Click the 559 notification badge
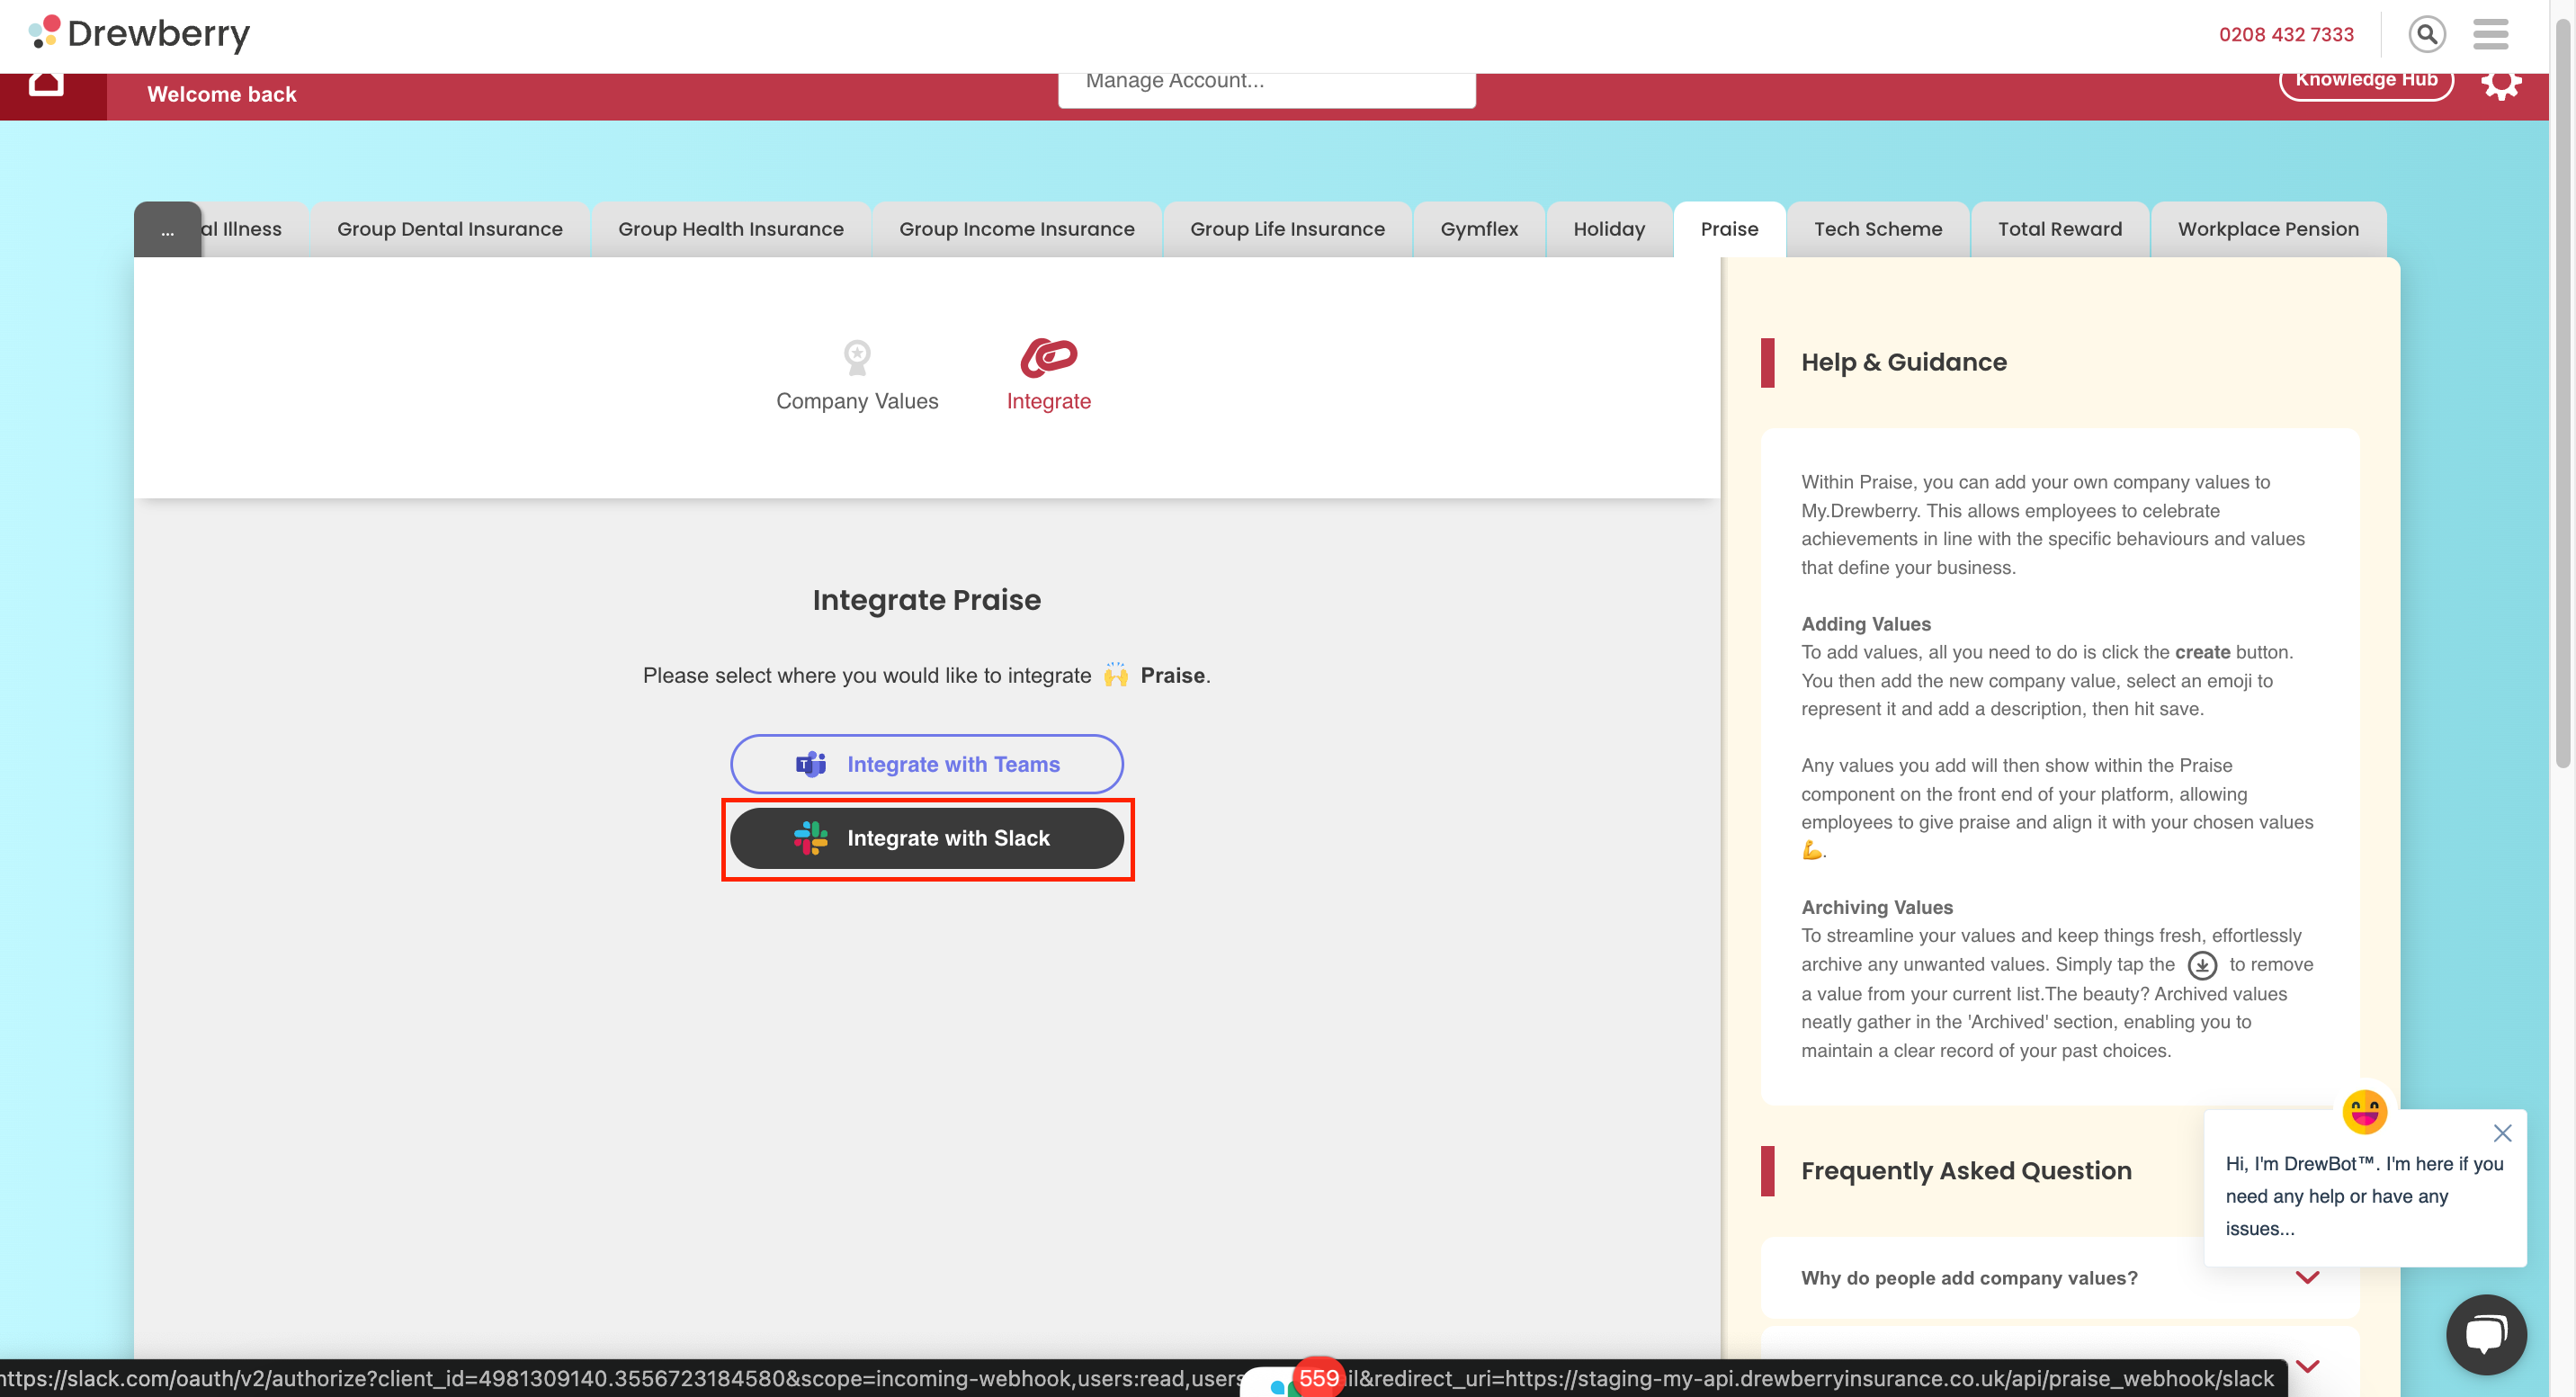The image size is (2576, 1397). pos(1318,1377)
